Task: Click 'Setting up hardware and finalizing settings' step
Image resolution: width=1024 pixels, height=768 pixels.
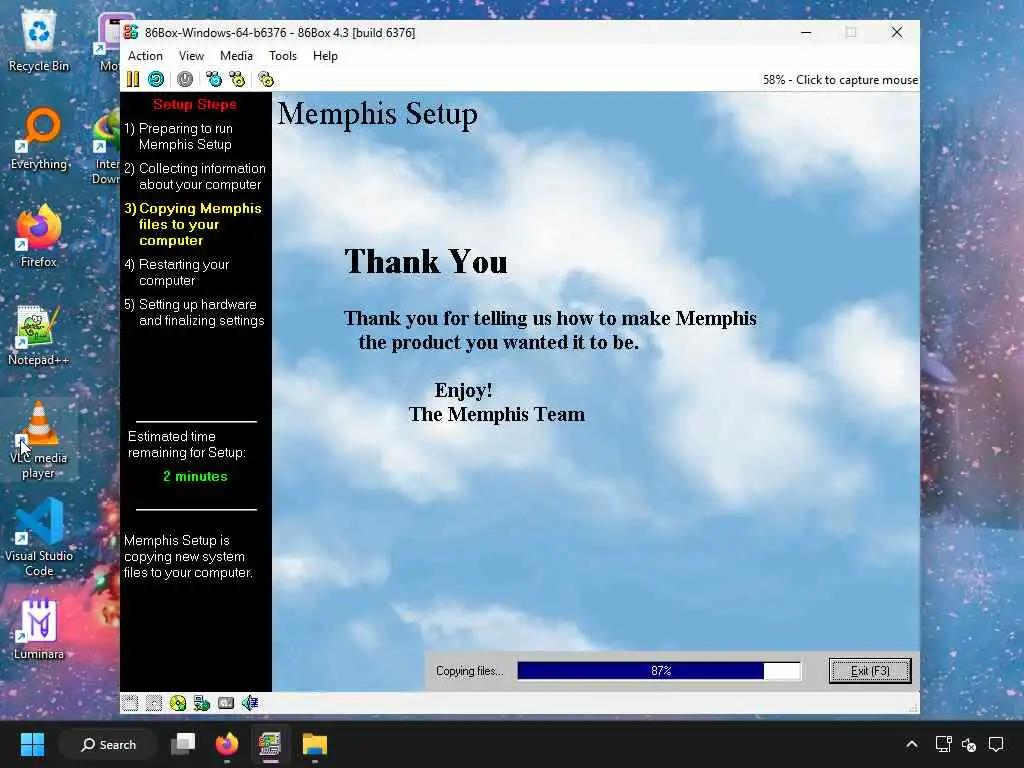Action: 195,312
